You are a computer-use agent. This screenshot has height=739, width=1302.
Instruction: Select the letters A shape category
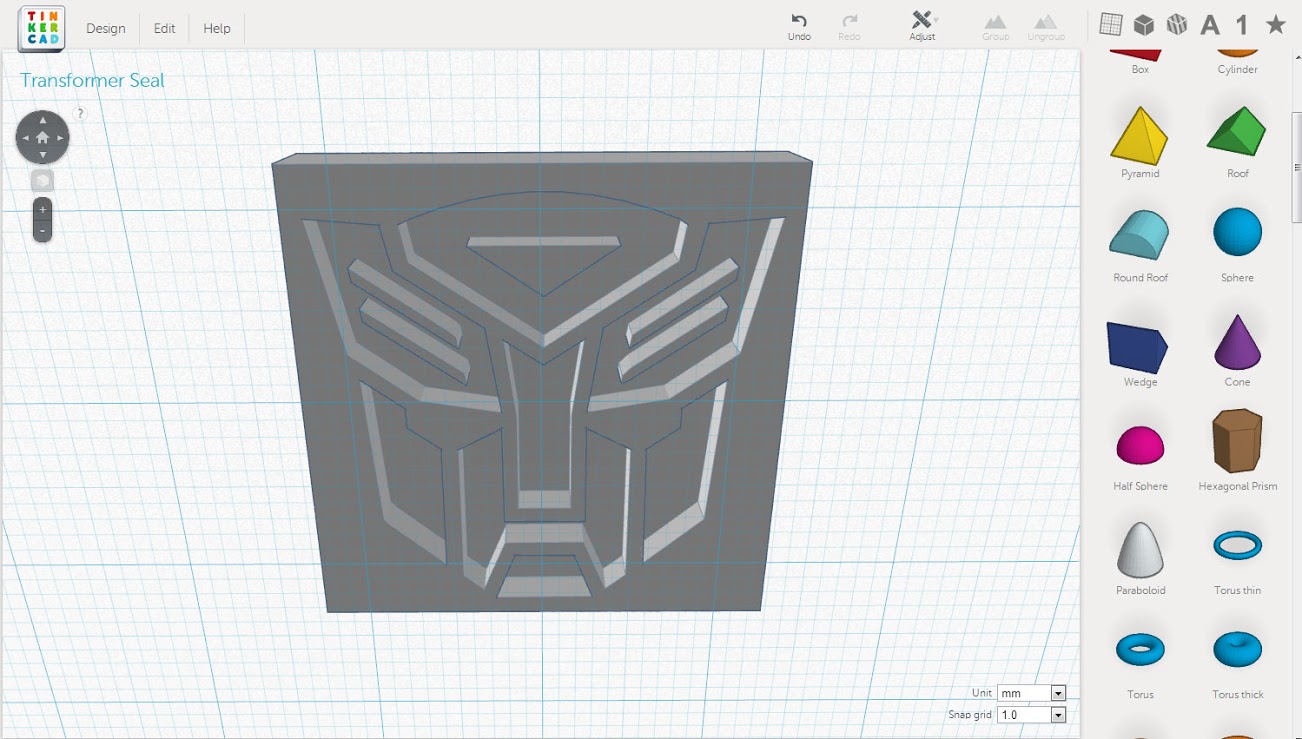click(x=1210, y=25)
